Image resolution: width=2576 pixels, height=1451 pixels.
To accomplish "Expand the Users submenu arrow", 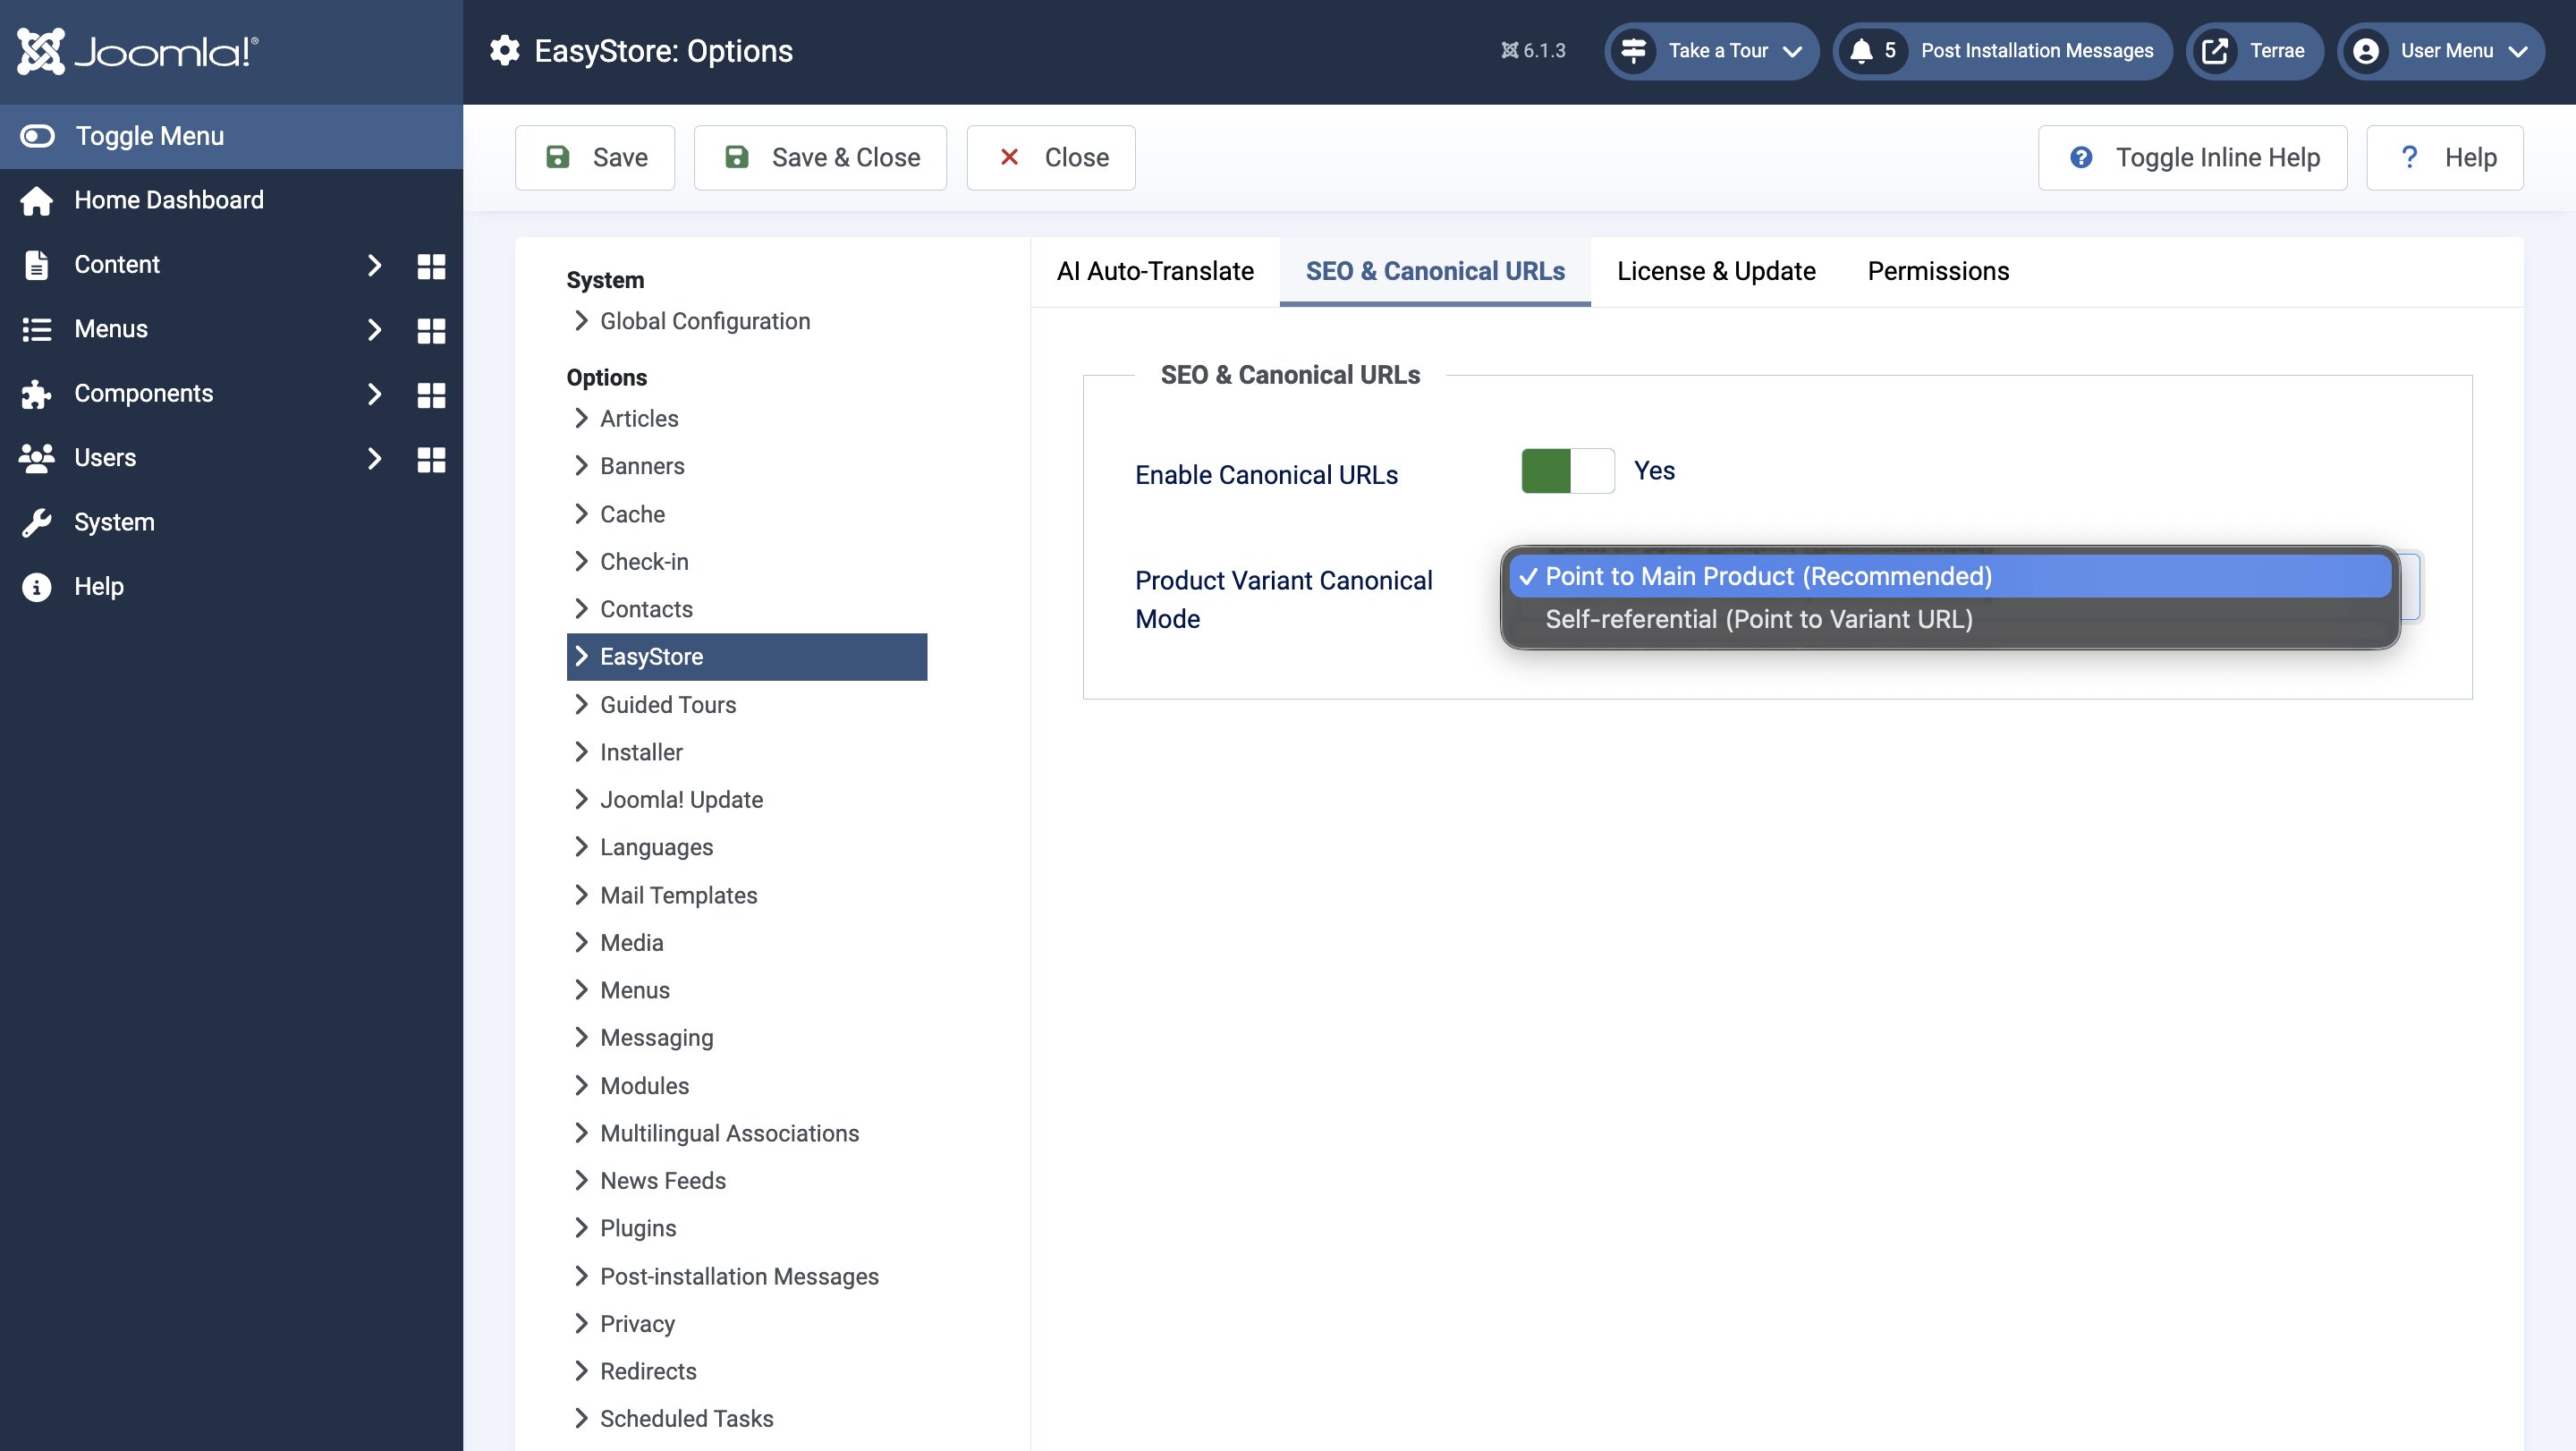I will 374,459.
